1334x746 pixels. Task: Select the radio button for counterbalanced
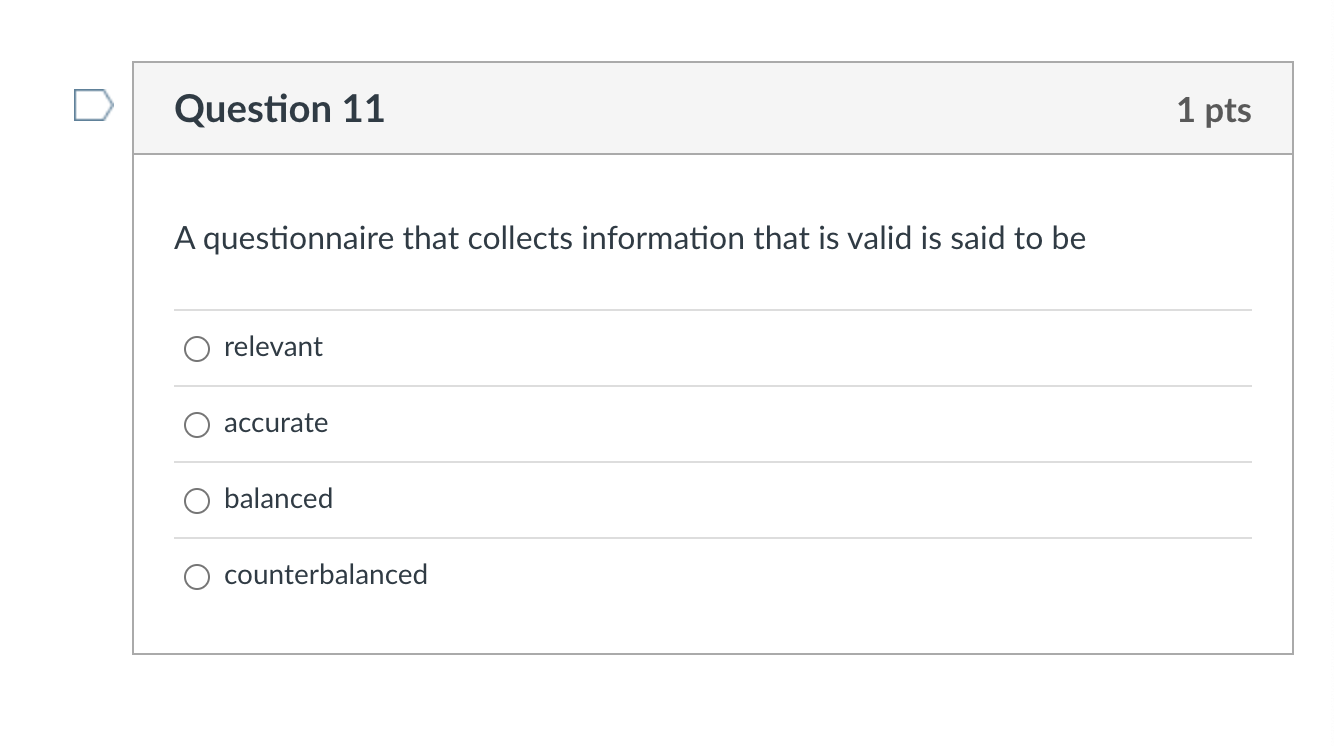pos(197,577)
